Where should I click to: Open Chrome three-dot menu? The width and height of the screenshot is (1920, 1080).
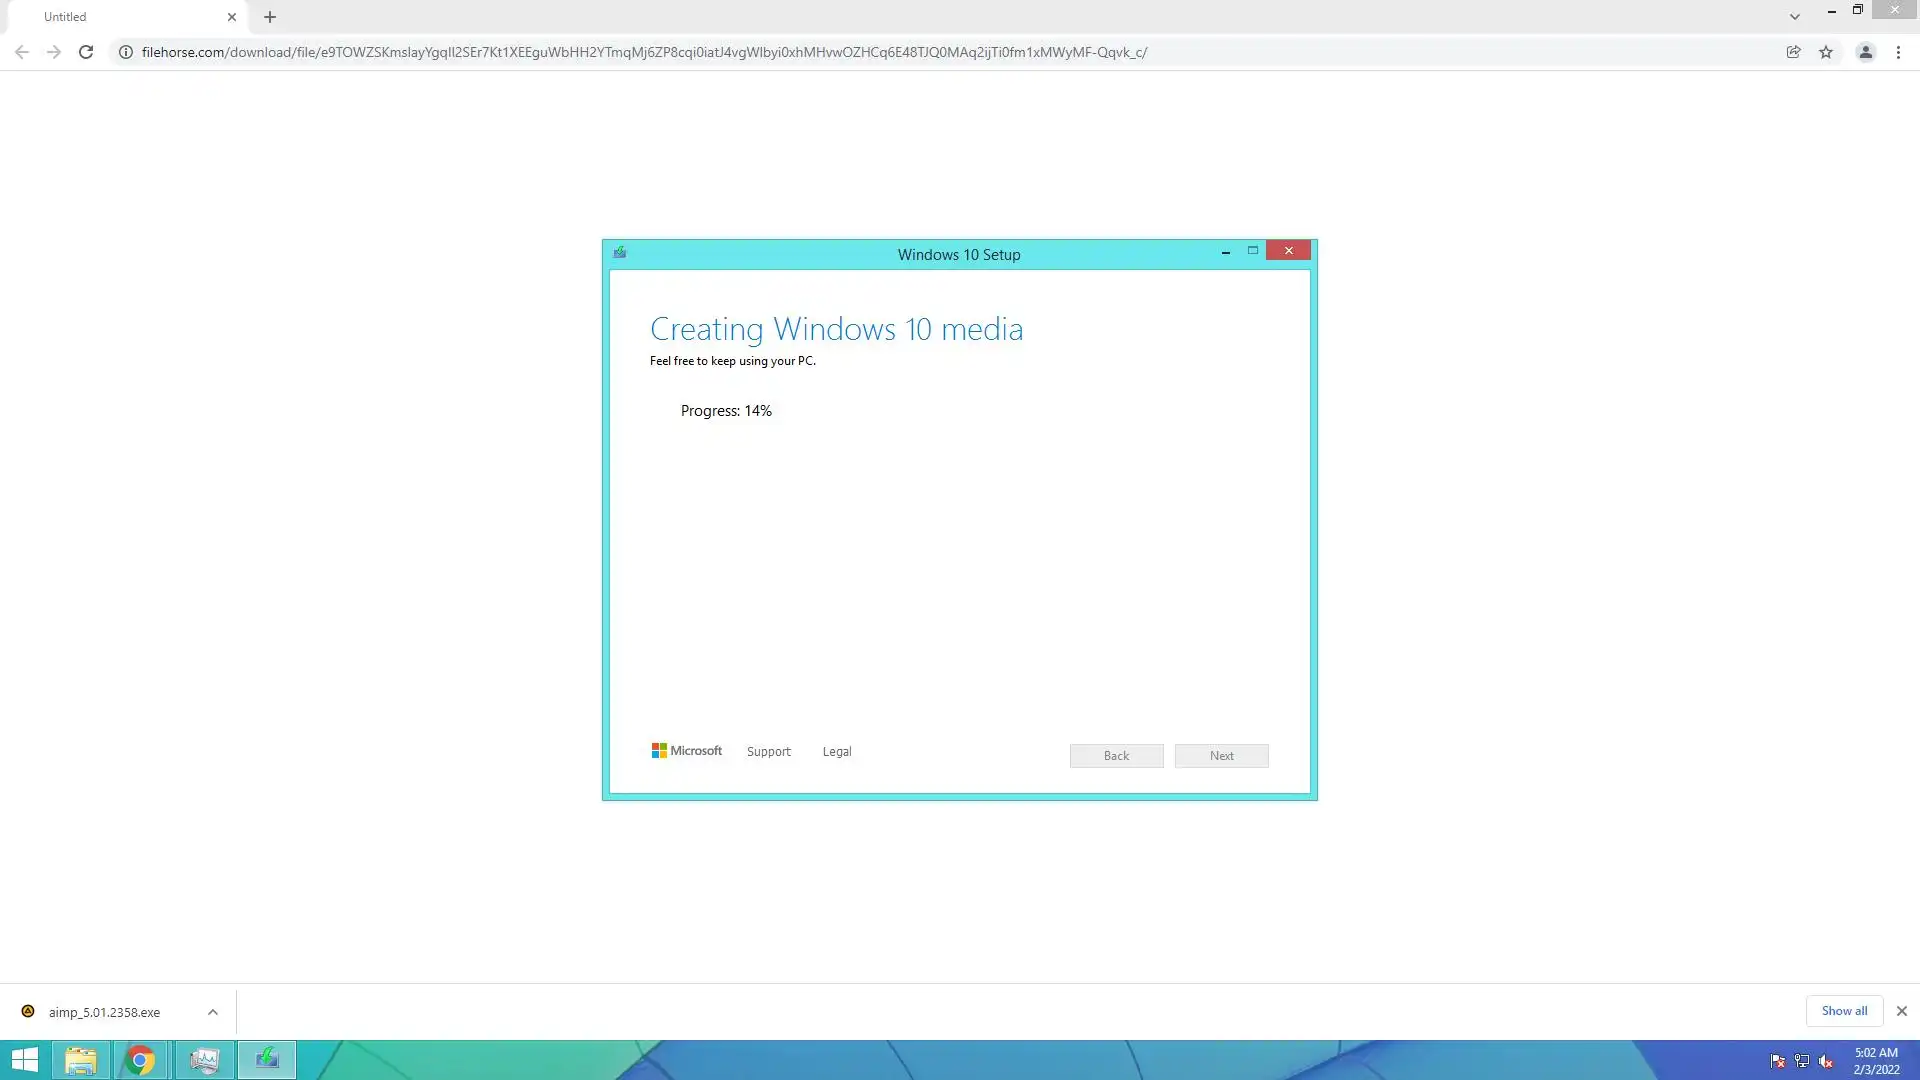click(x=1898, y=52)
